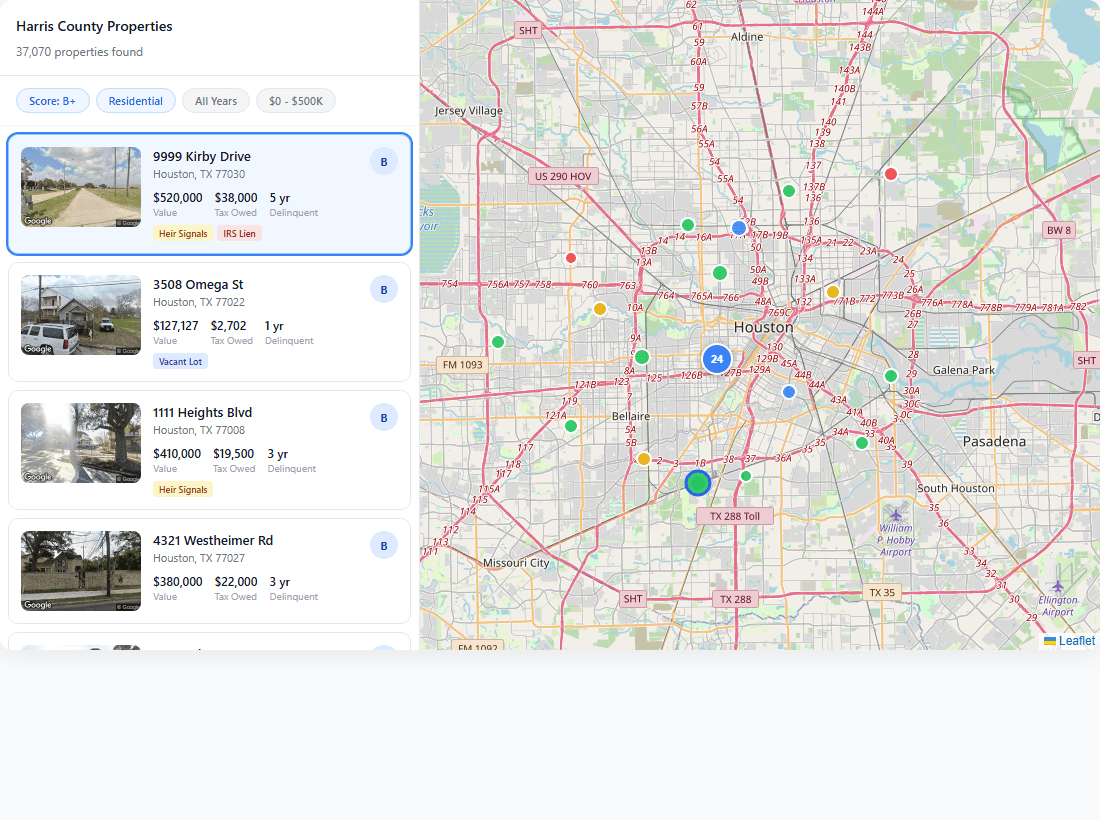1100x820 pixels.
Task: Click the street view thumbnail for 3508 Omega St
Action: click(80, 315)
